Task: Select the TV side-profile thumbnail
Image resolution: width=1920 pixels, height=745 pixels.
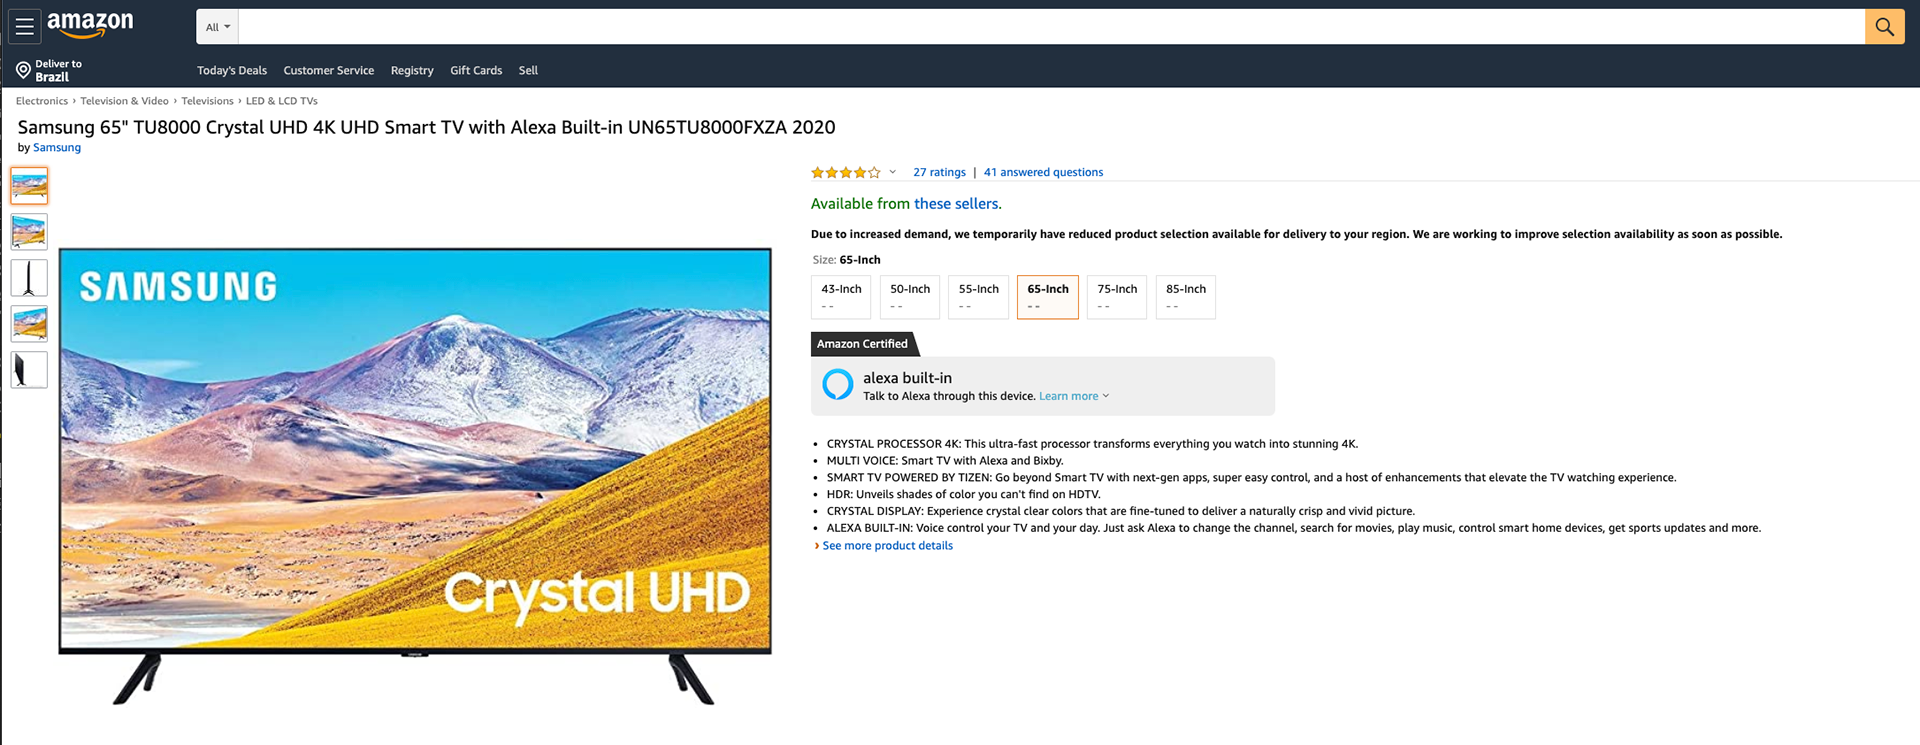Action: pyautogui.click(x=29, y=278)
